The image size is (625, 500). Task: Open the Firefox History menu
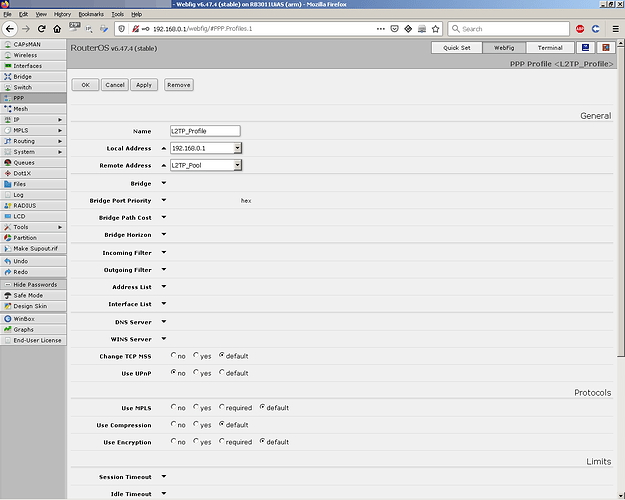pyautogui.click(x=62, y=14)
